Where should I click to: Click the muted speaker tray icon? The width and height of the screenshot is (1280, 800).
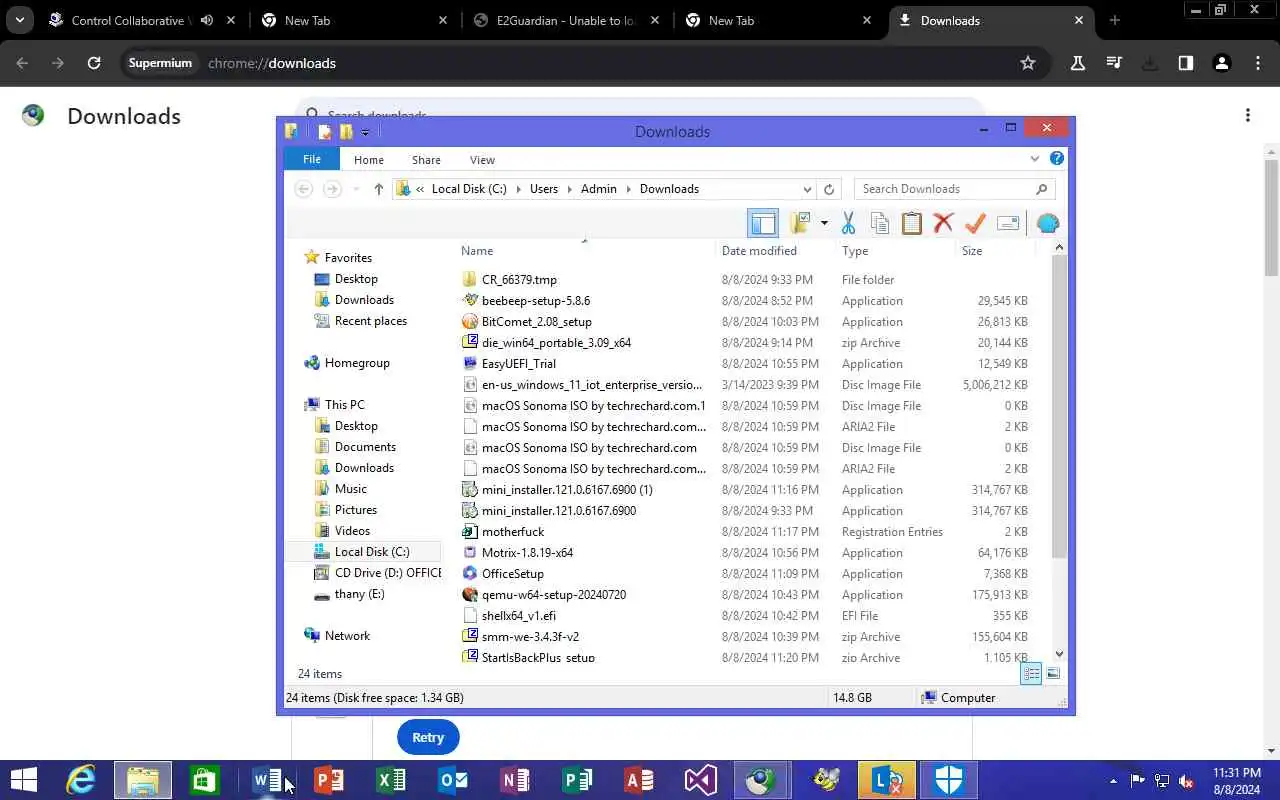(x=1187, y=781)
